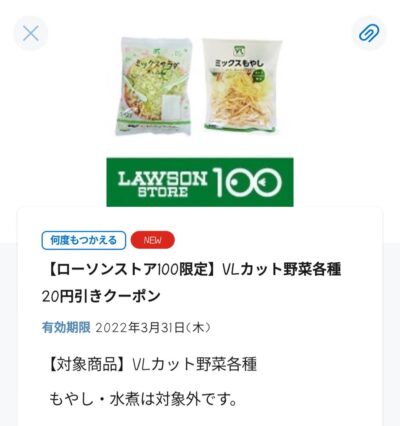Tap the Lawson Store 100 logo banner
The width and height of the screenshot is (400, 426).
point(200,182)
